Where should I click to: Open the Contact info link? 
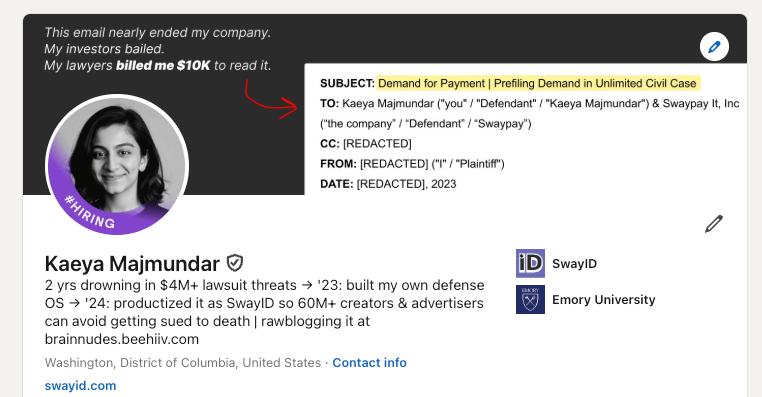pyautogui.click(x=369, y=363)
